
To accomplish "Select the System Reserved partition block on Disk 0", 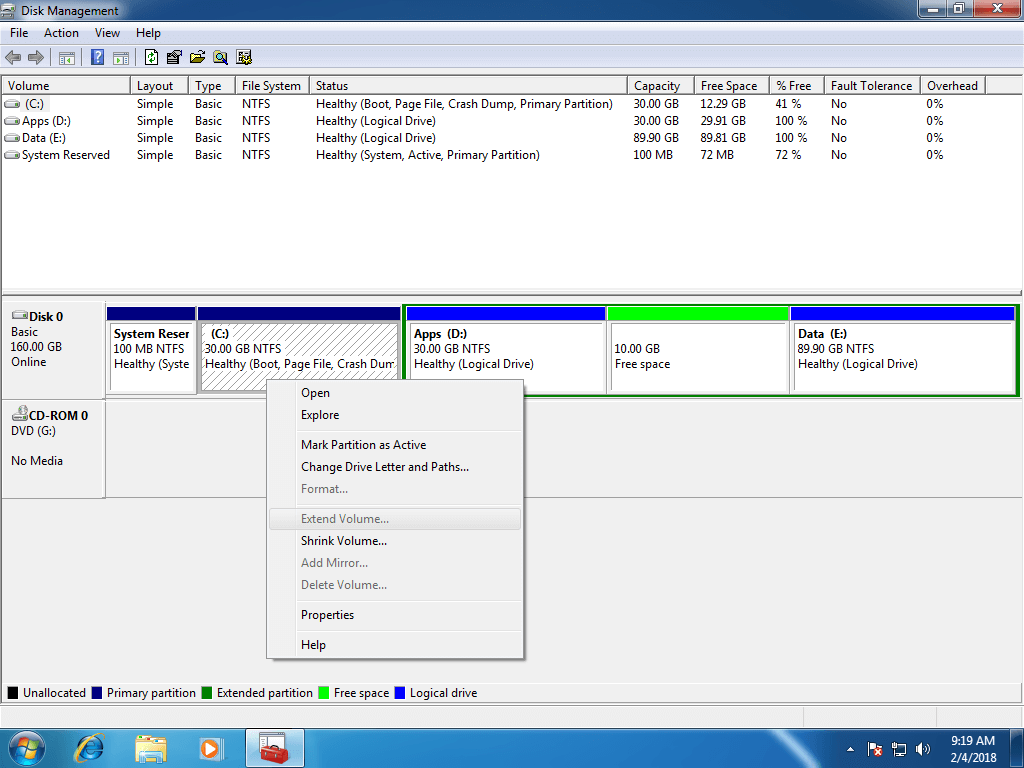I will point(151,350).
